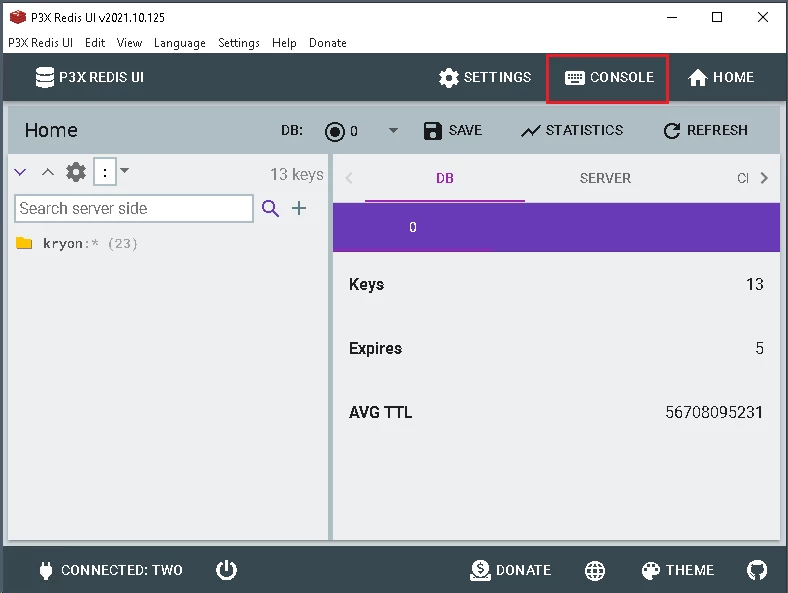788x593 pixels.
Task: Click the Expires value 5
Action: click(x=759, y=348)
